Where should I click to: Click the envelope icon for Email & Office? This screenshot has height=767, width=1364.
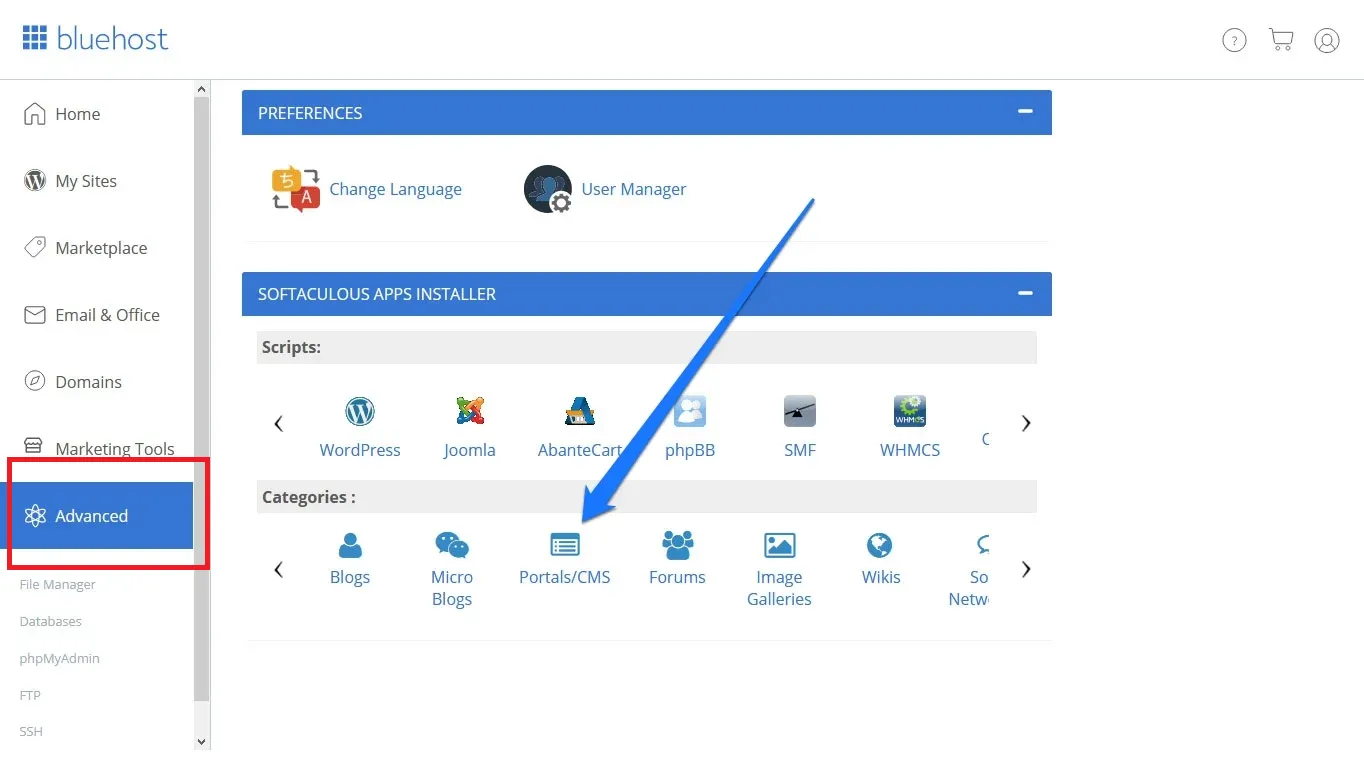pyautogui.click(x=35, y=315)
